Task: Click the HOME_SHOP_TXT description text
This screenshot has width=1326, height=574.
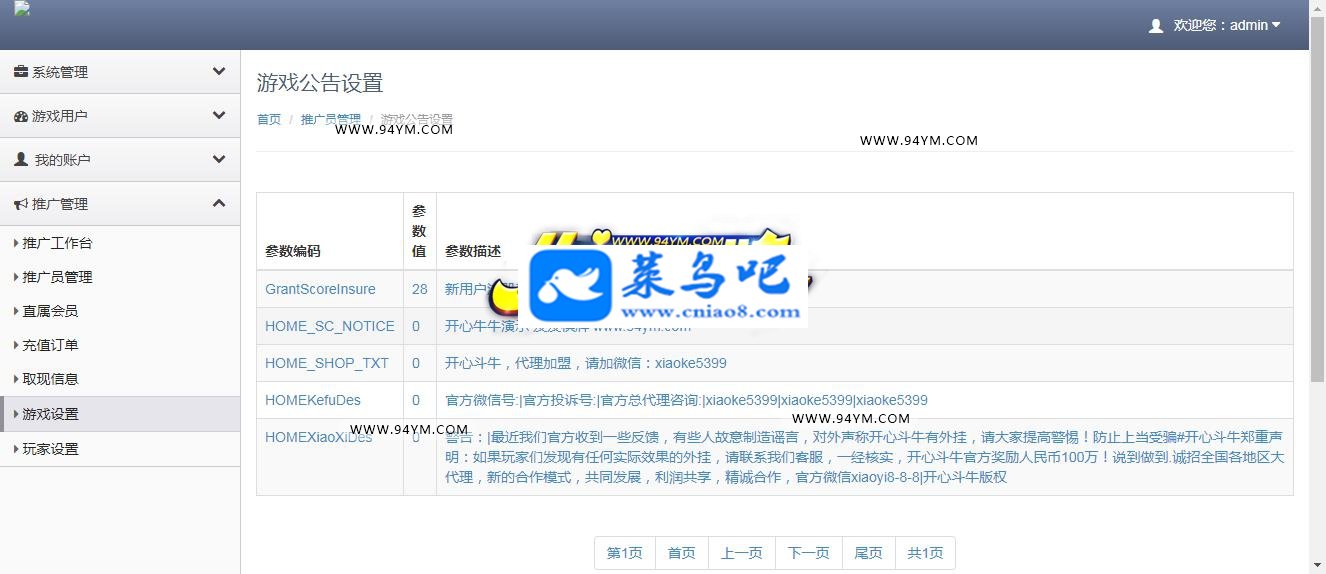Action: (x=586, y=363)
